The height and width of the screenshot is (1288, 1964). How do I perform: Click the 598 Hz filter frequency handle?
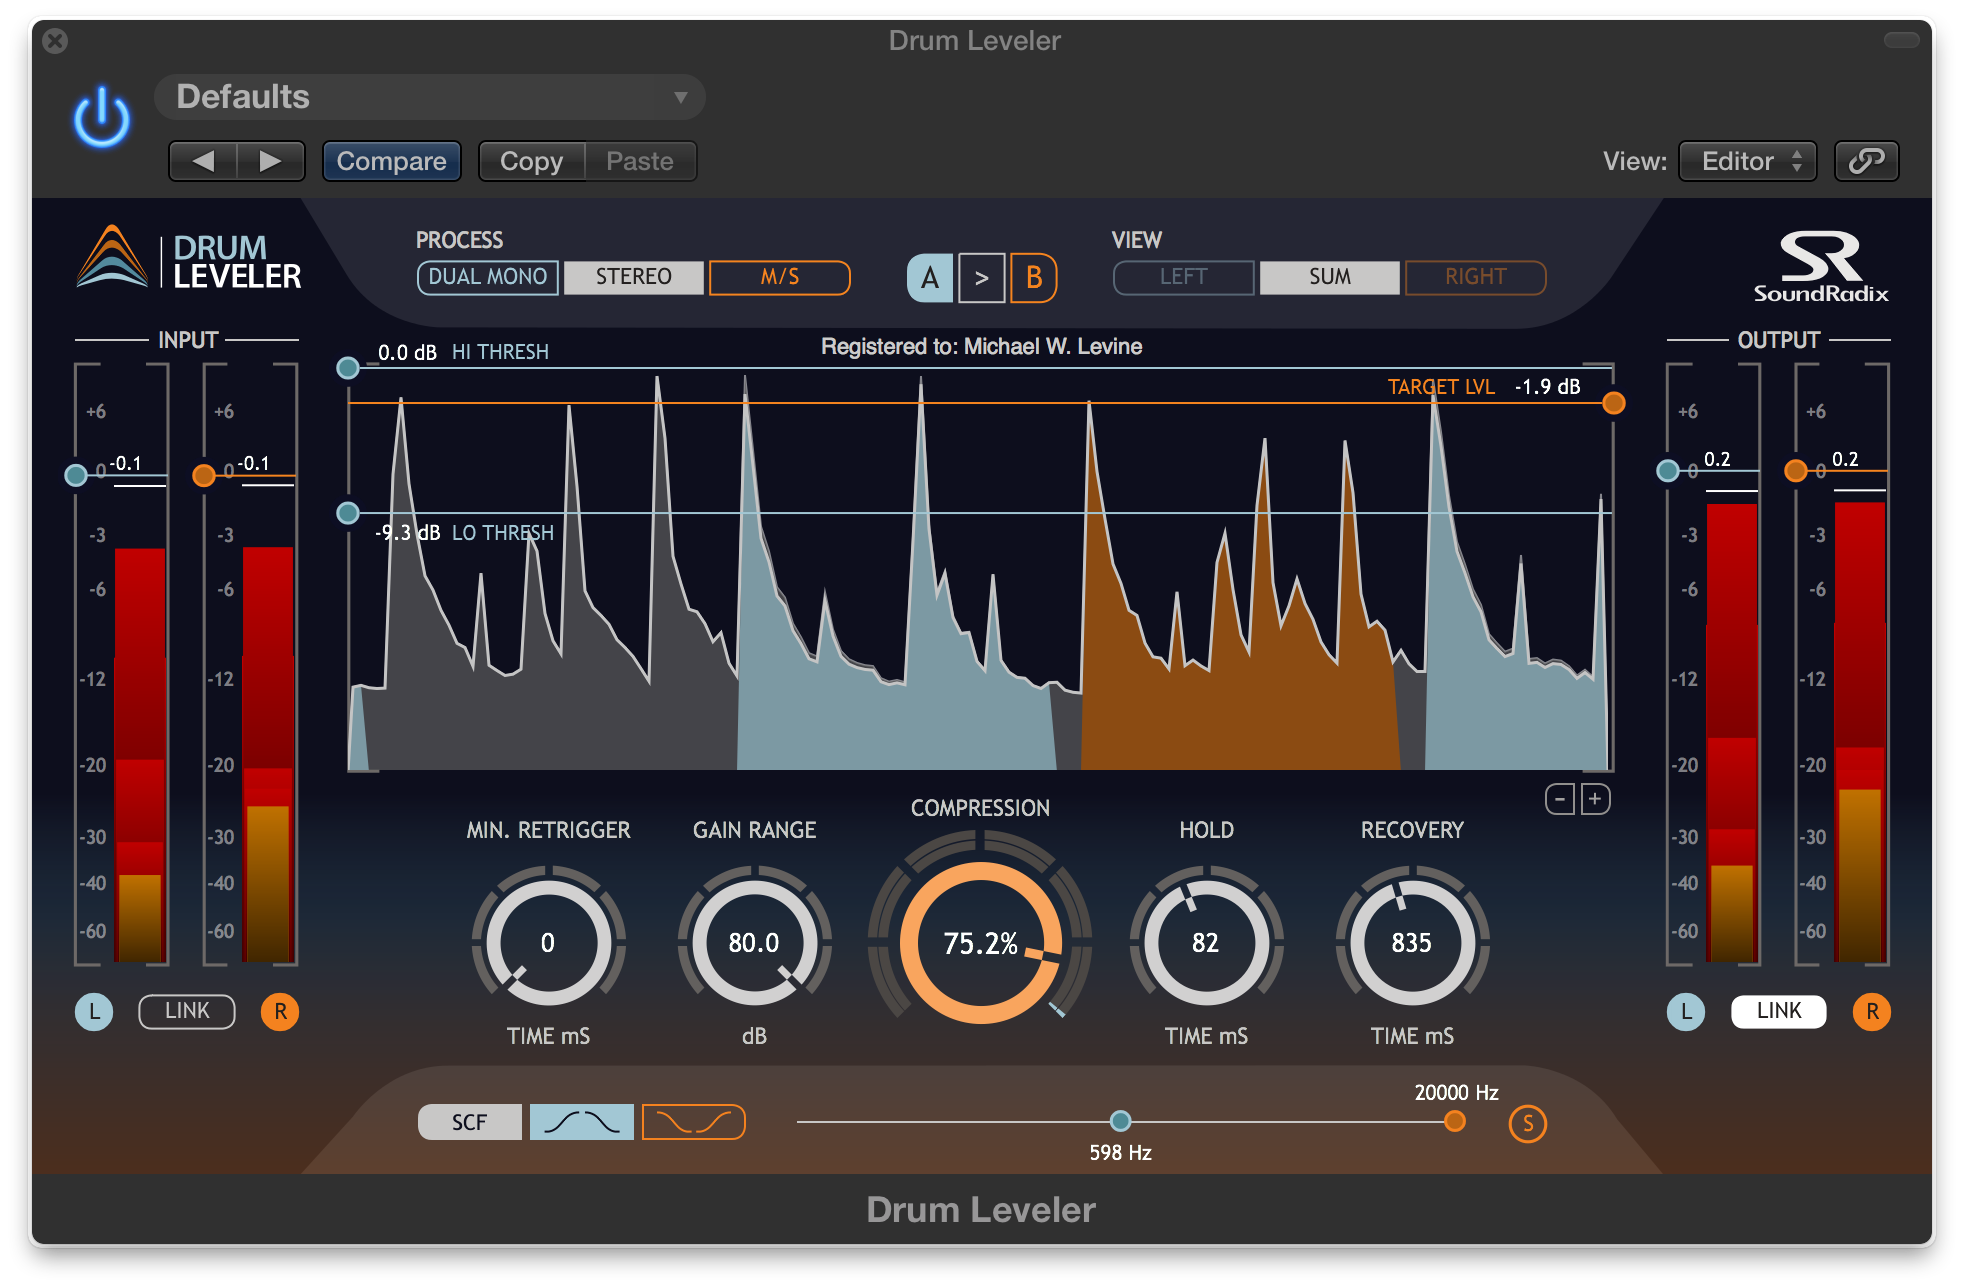point(1120,1121)
